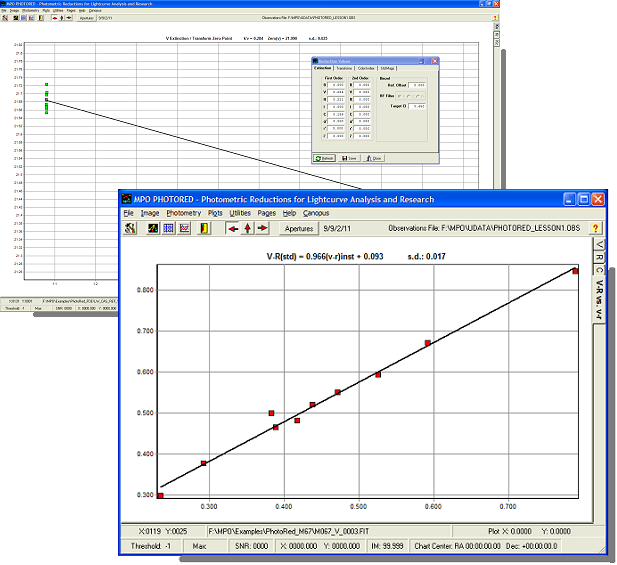This screenshot has height=565, width=617.
Task: Minimize the front MPO PHOTORED window
Action: (x=569, y=199)
